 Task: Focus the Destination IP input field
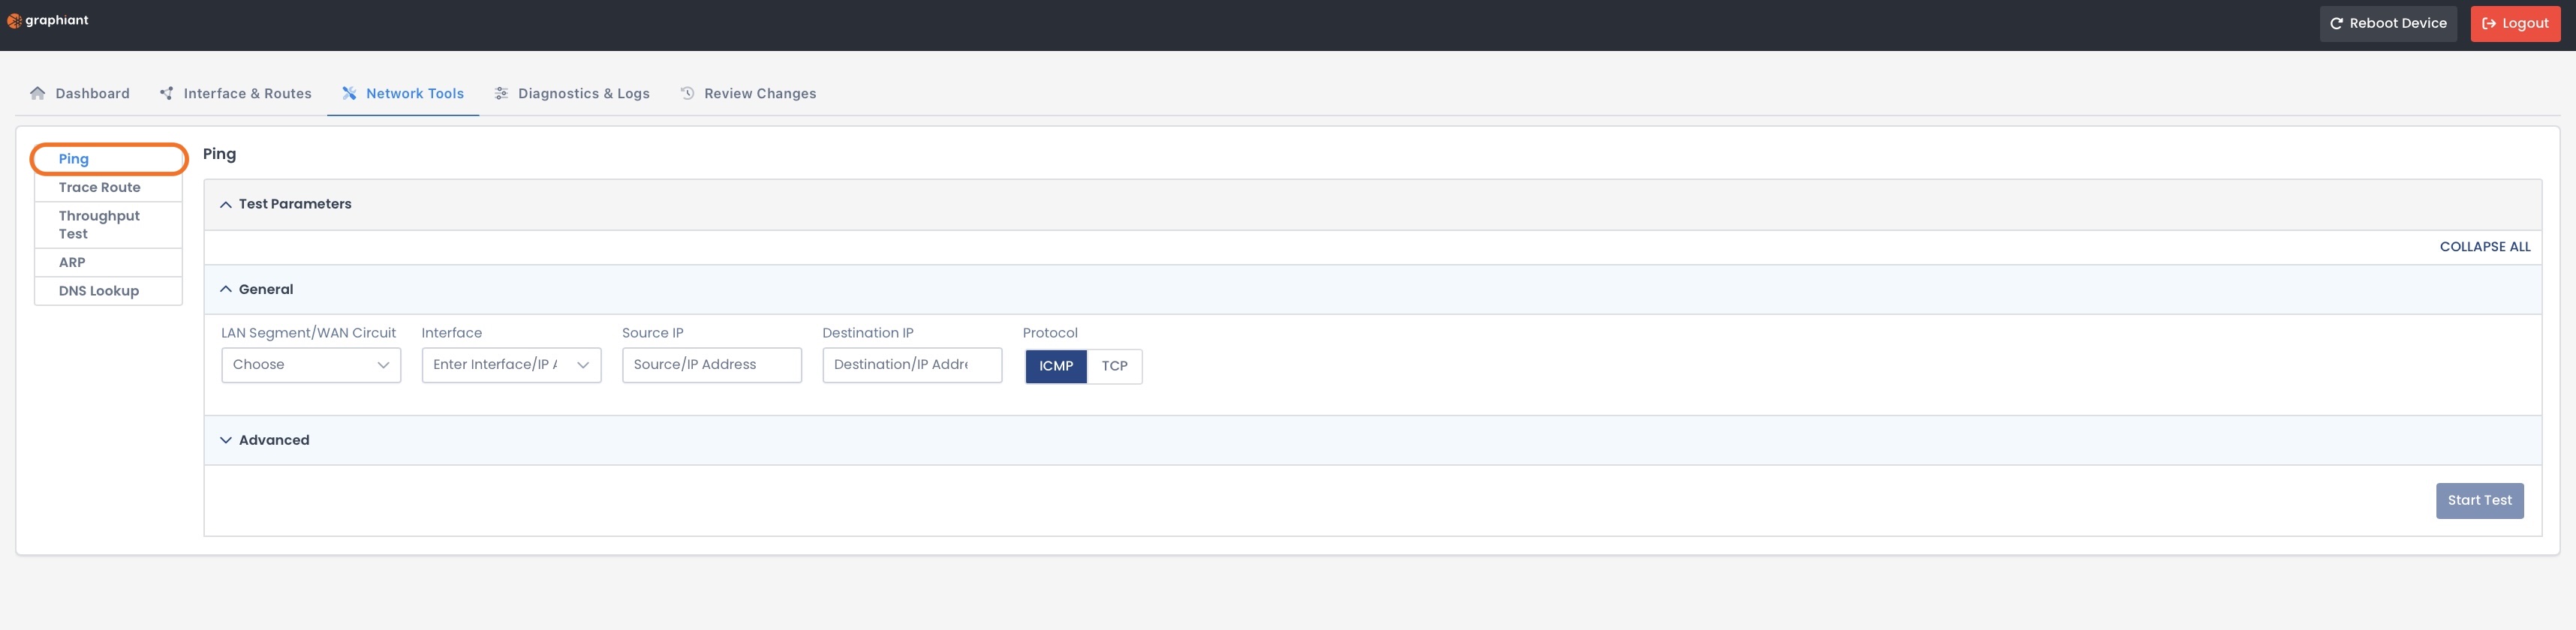pos(912,365)
